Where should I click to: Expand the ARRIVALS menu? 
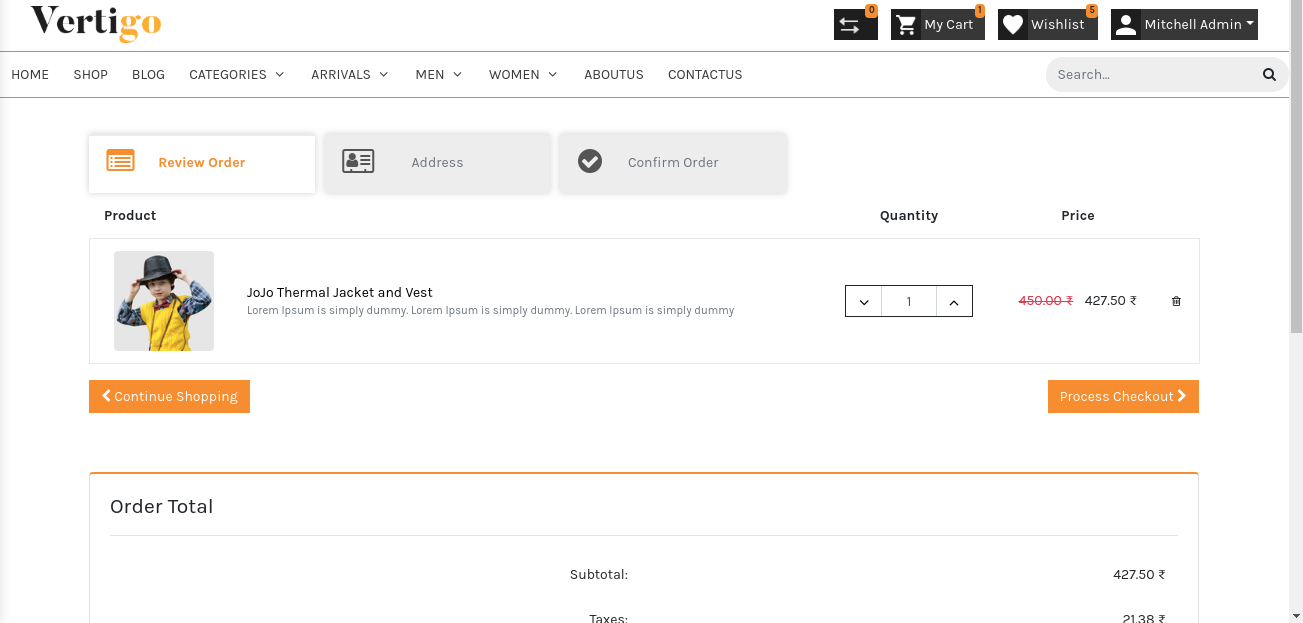click(350, 74)
